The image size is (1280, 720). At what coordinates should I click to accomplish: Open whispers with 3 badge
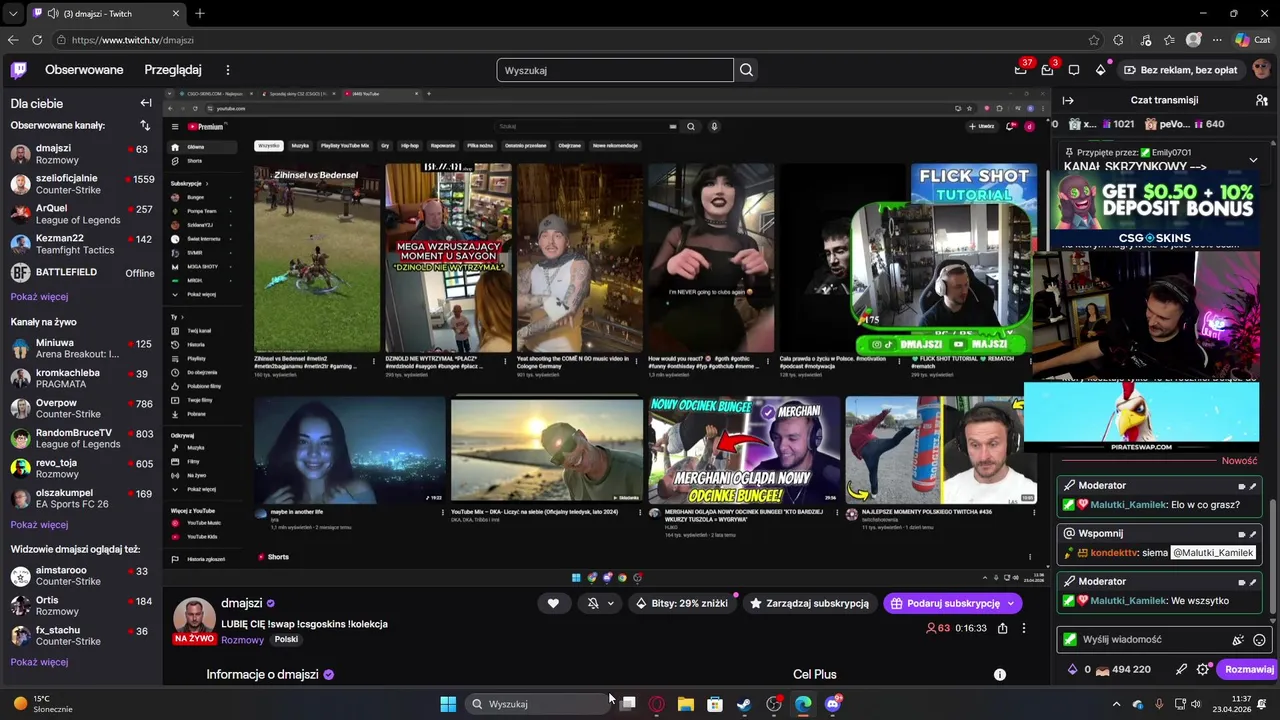click(1047, 70)
